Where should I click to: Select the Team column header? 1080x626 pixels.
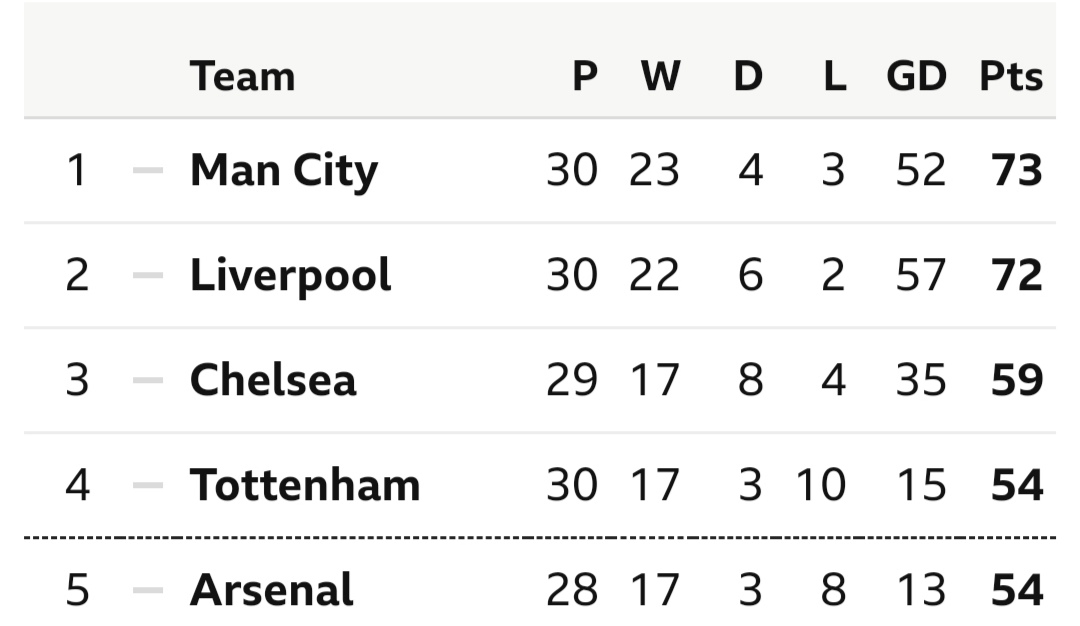pyautogui.click(x=242, y=76)
